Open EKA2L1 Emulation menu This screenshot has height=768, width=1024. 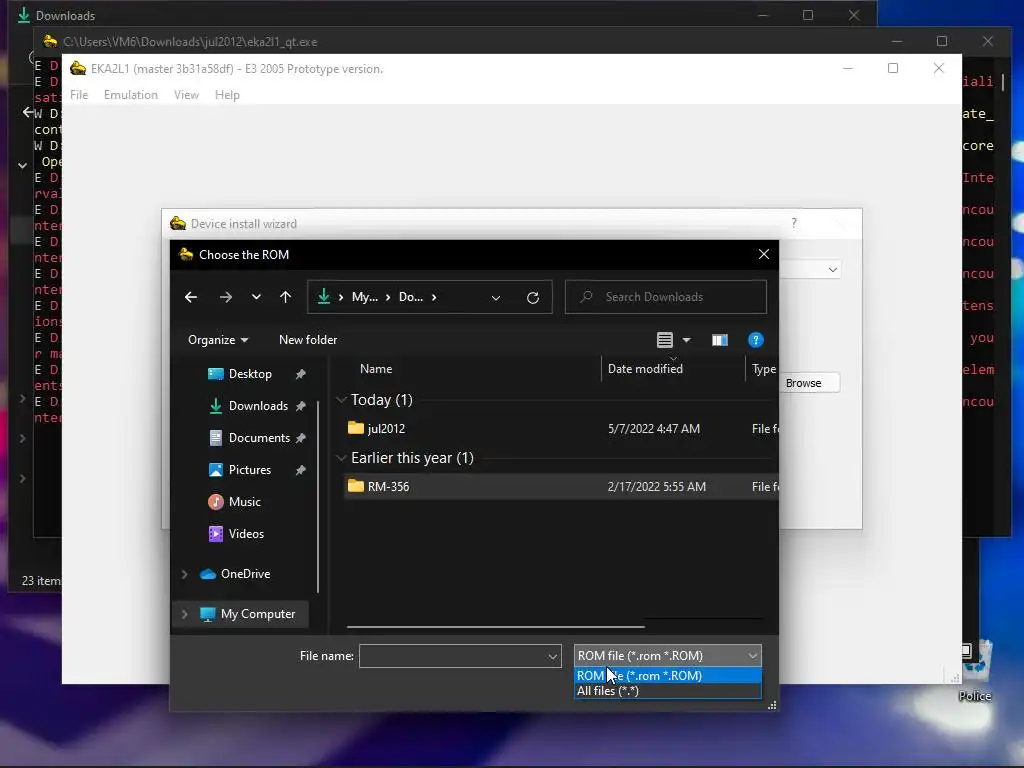(131, 95)
